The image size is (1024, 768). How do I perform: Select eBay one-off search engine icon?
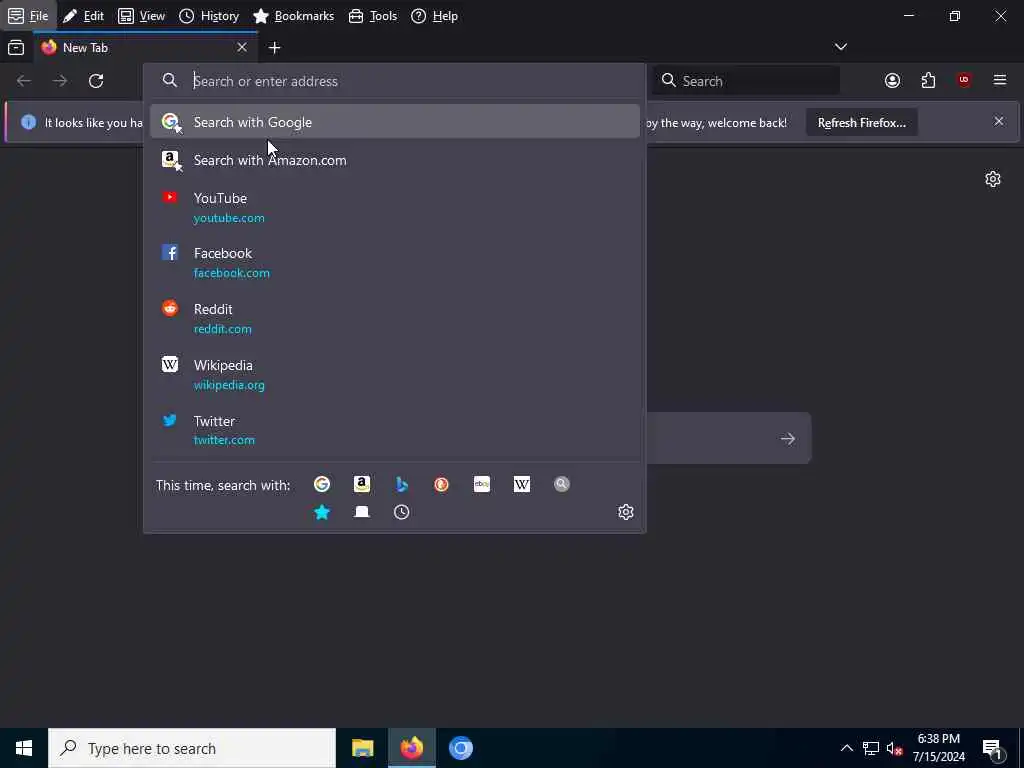(482, 484)
